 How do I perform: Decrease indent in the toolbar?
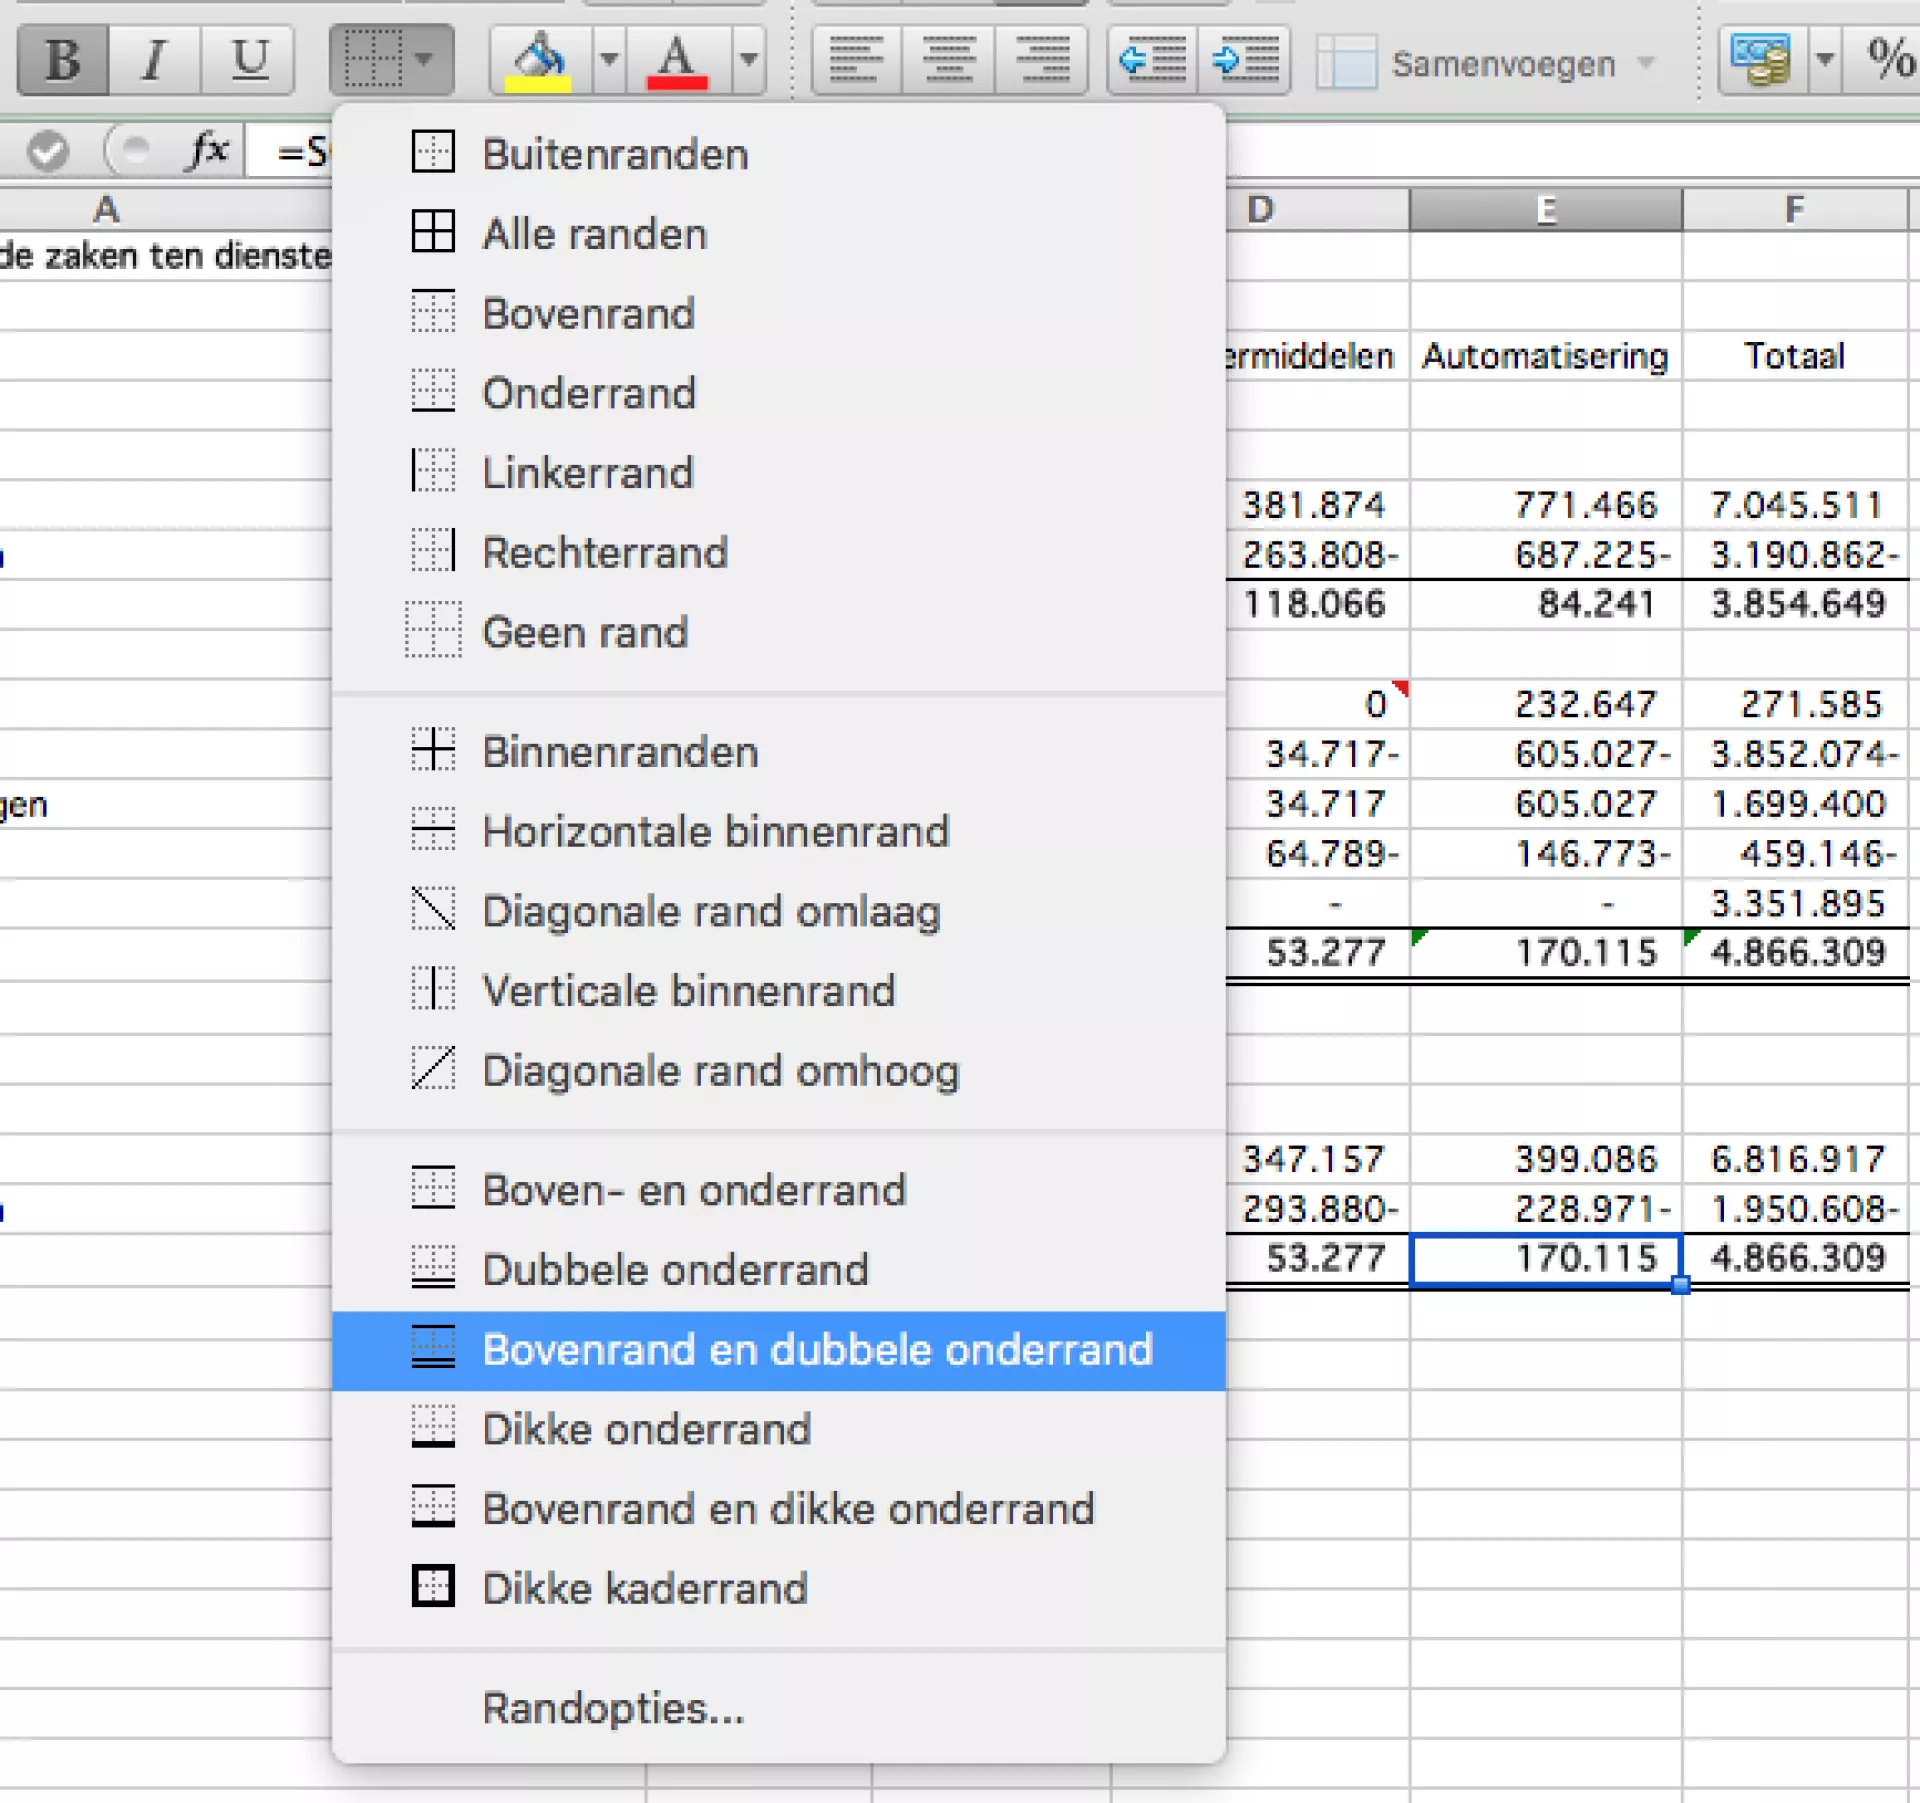pyautogui.click(x=1153, y=60)
